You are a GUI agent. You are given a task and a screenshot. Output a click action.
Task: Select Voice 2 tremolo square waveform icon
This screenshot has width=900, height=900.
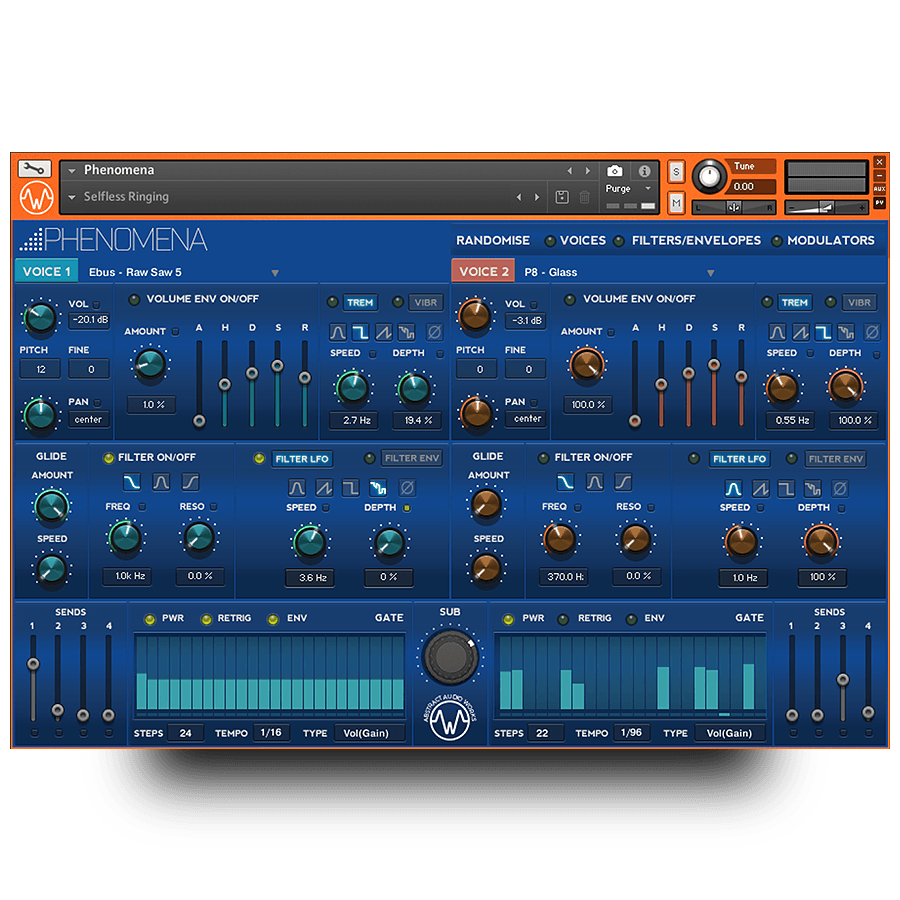823,332
